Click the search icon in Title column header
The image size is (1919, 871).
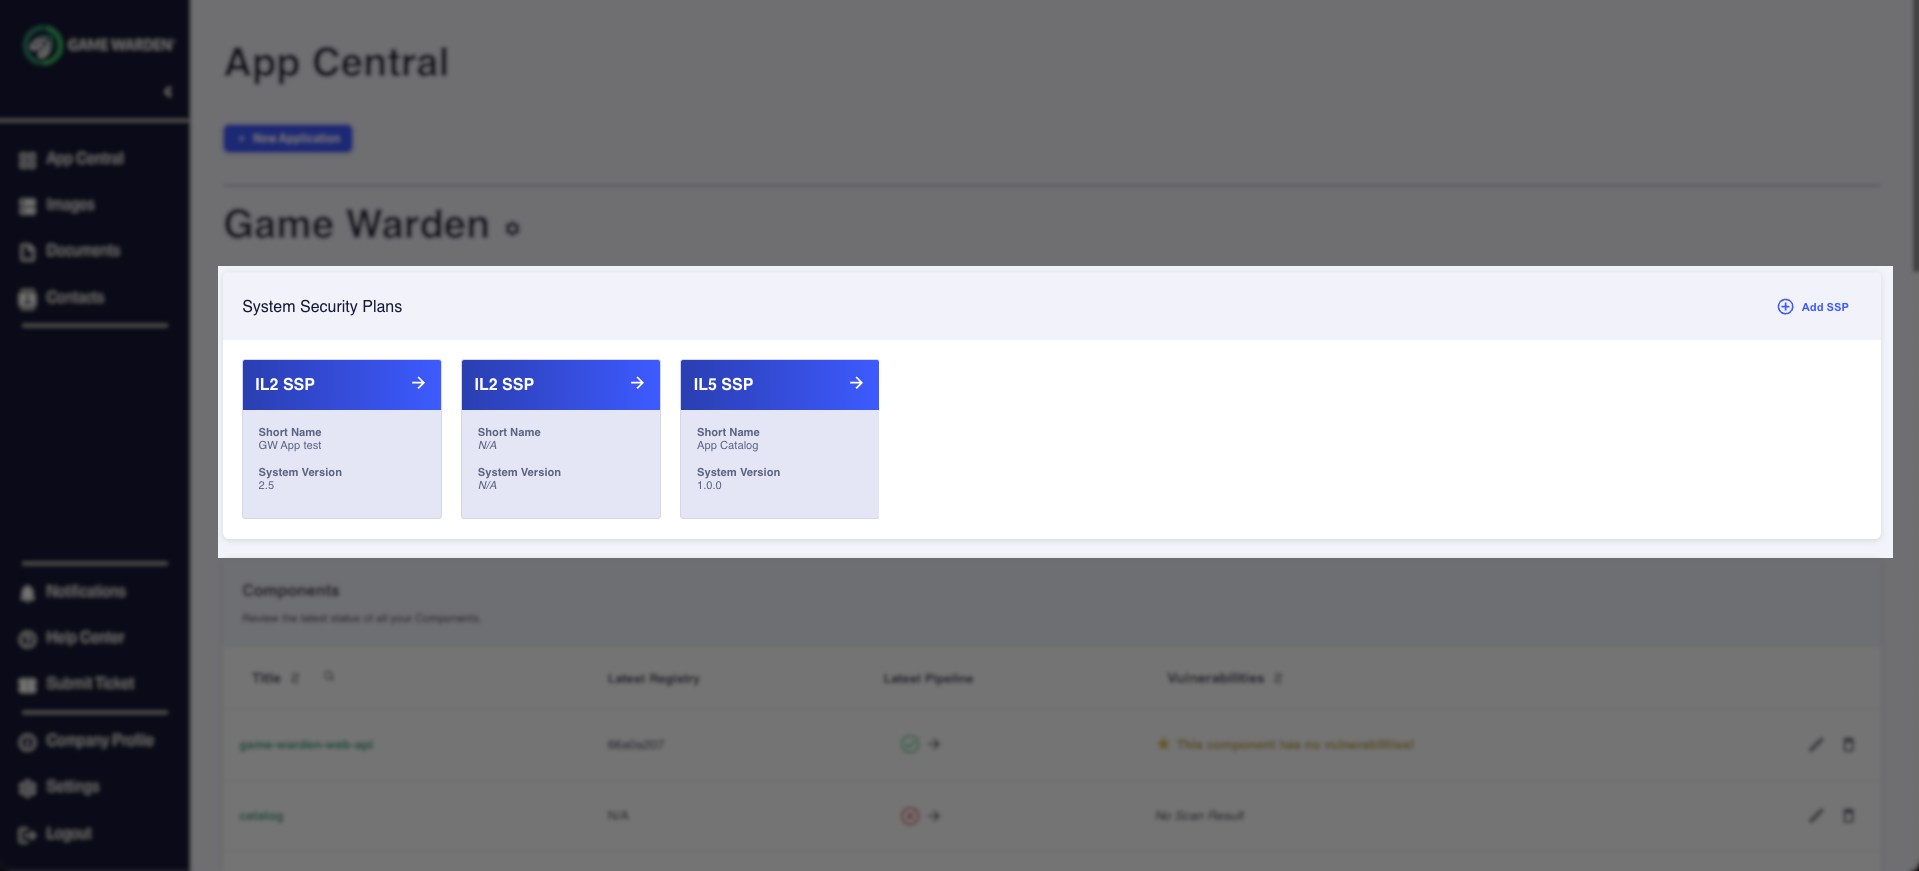point(329,677)
